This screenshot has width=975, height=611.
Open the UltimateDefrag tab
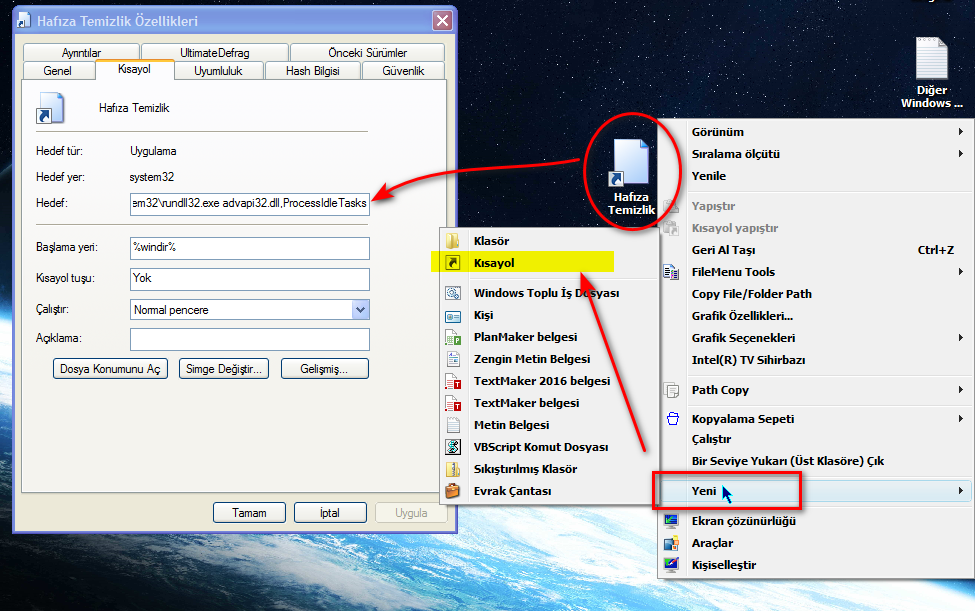click(x=215, y=53)
